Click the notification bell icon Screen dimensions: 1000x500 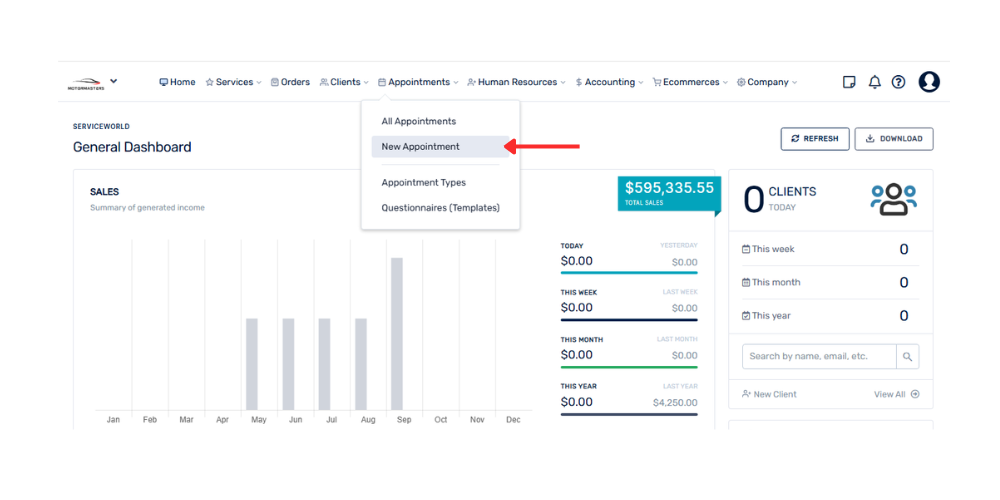[874, 82]
